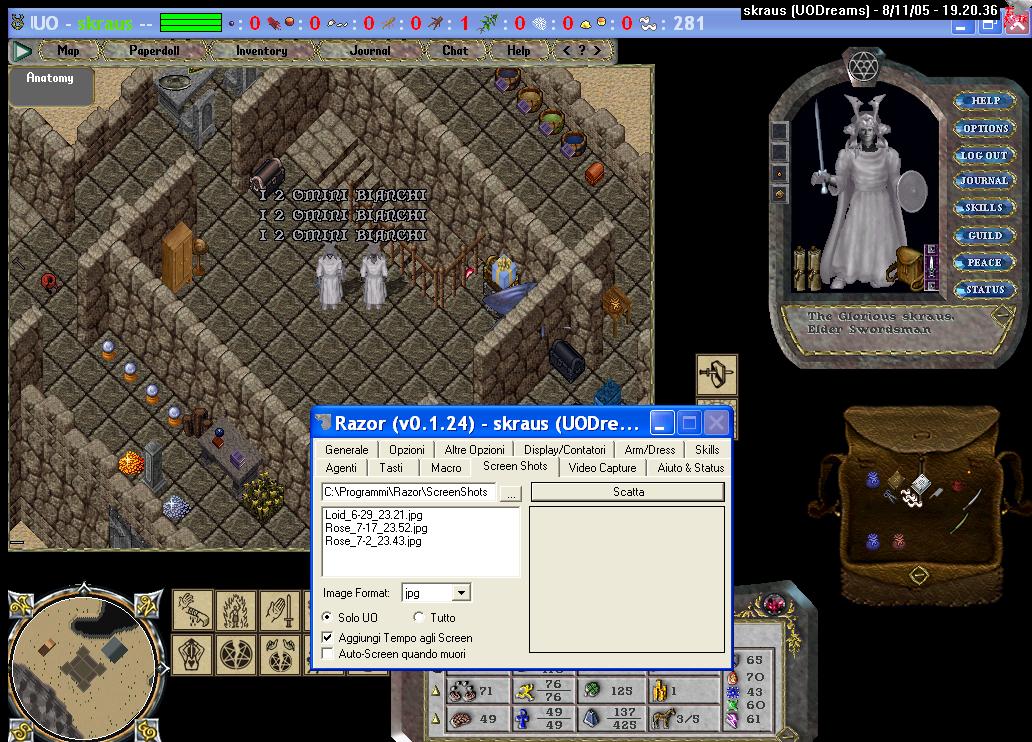Toggle the stat lock arrow beside brain icon
Image resolution: width=1032 pixels, height=742 pixels.
tap(436, 719)
